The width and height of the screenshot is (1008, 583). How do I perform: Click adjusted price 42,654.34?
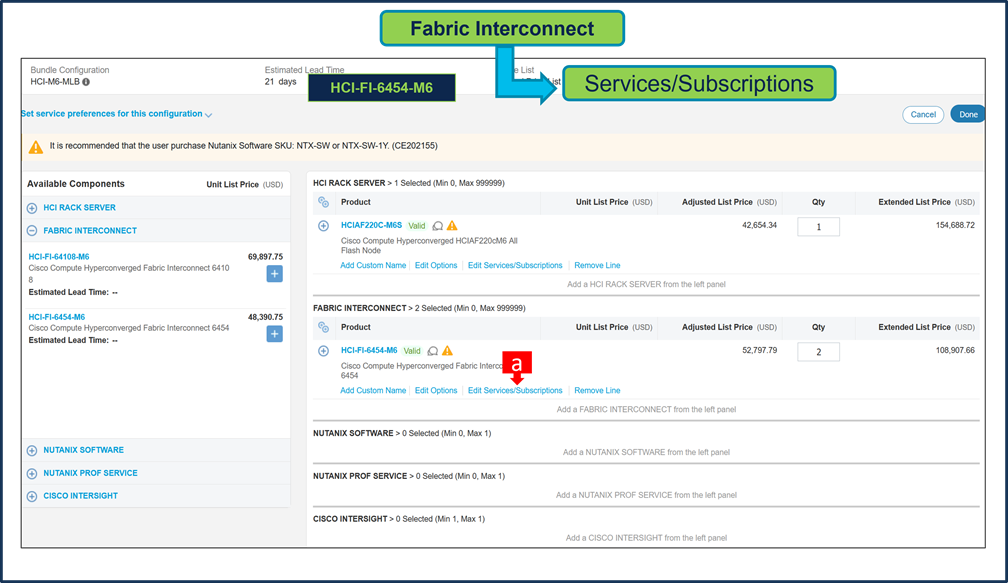(759, 226)
